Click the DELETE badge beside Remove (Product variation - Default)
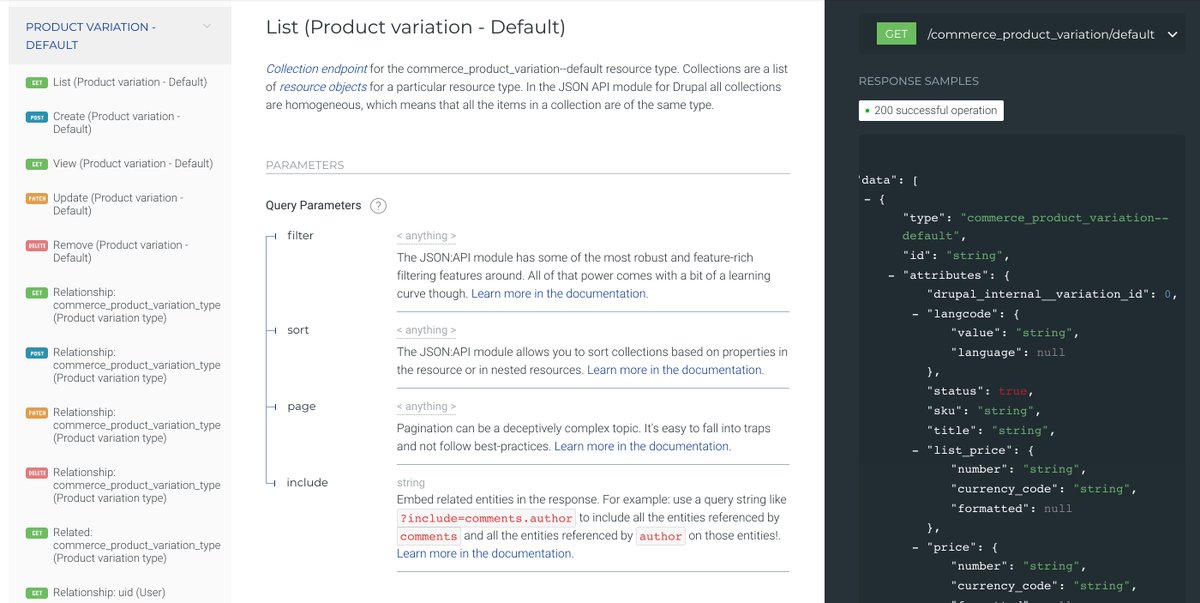 coord(37,245)
